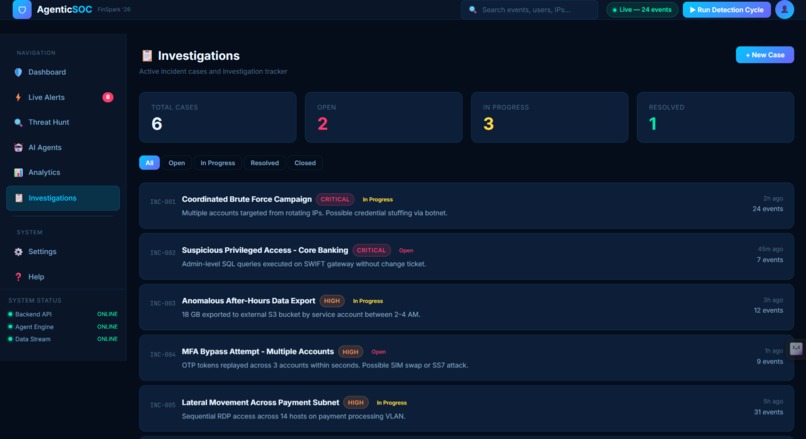Open Anomalous After-Hours Data Export case
The height and width of the screenshot is (439, 806).
466,307
